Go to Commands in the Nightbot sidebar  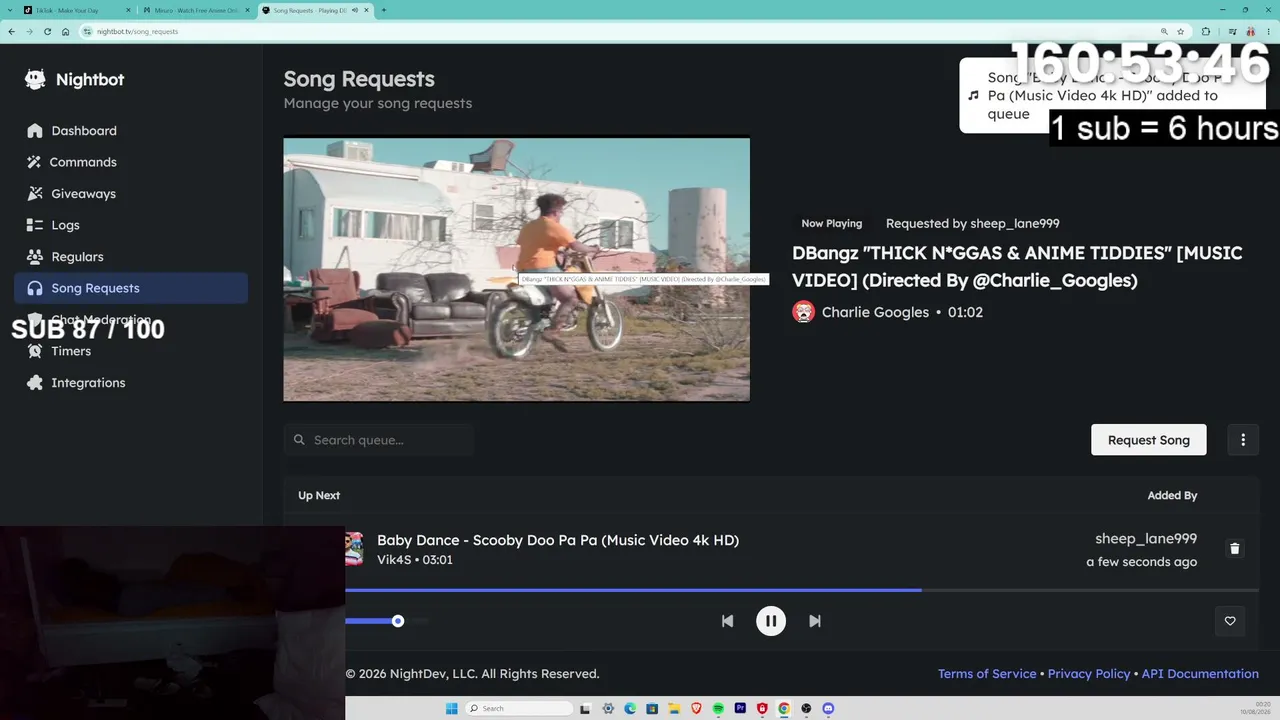click(x=131, y=162)
